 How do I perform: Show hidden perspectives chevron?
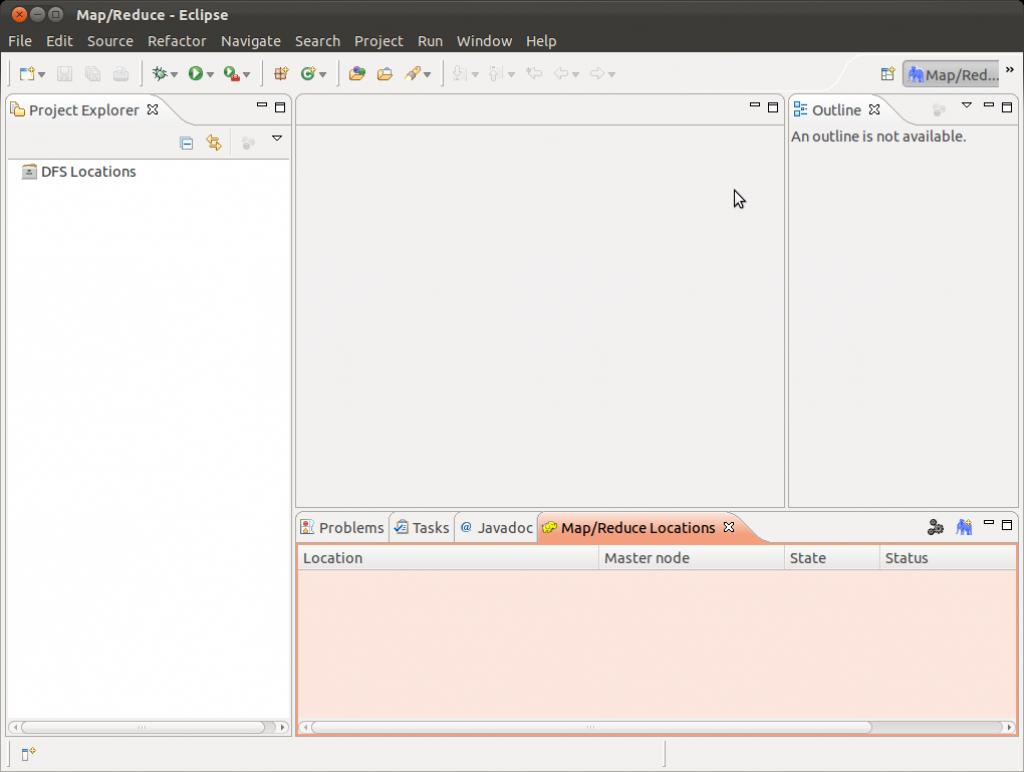click(1010, 69)
